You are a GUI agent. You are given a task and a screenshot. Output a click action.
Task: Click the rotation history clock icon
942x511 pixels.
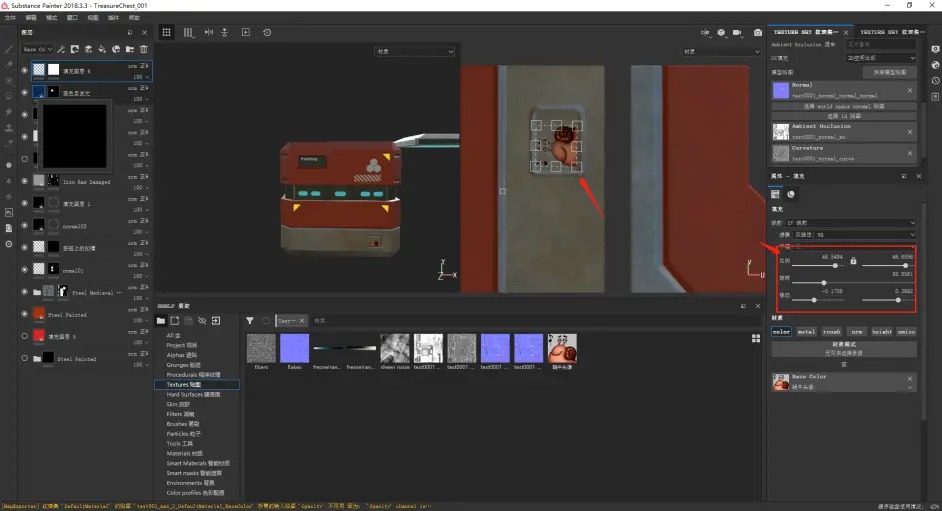(267, 32)
